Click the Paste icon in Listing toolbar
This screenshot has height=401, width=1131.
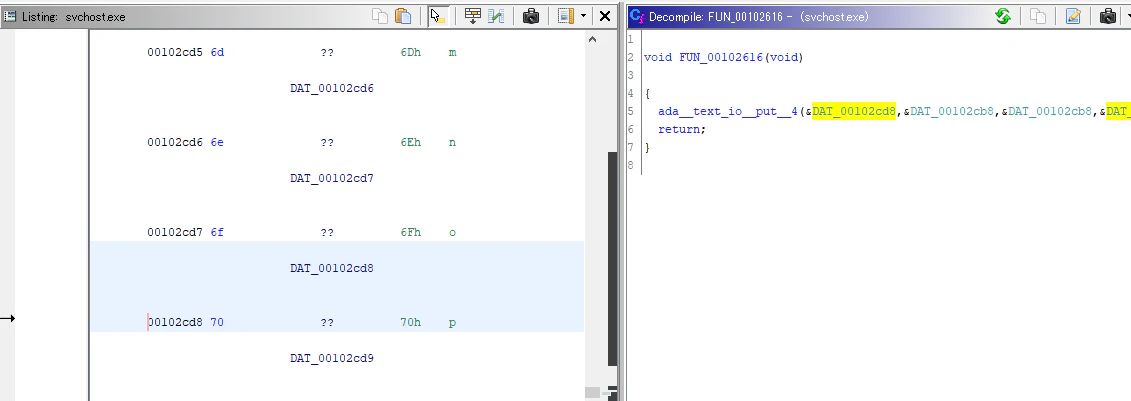[403, 16]
